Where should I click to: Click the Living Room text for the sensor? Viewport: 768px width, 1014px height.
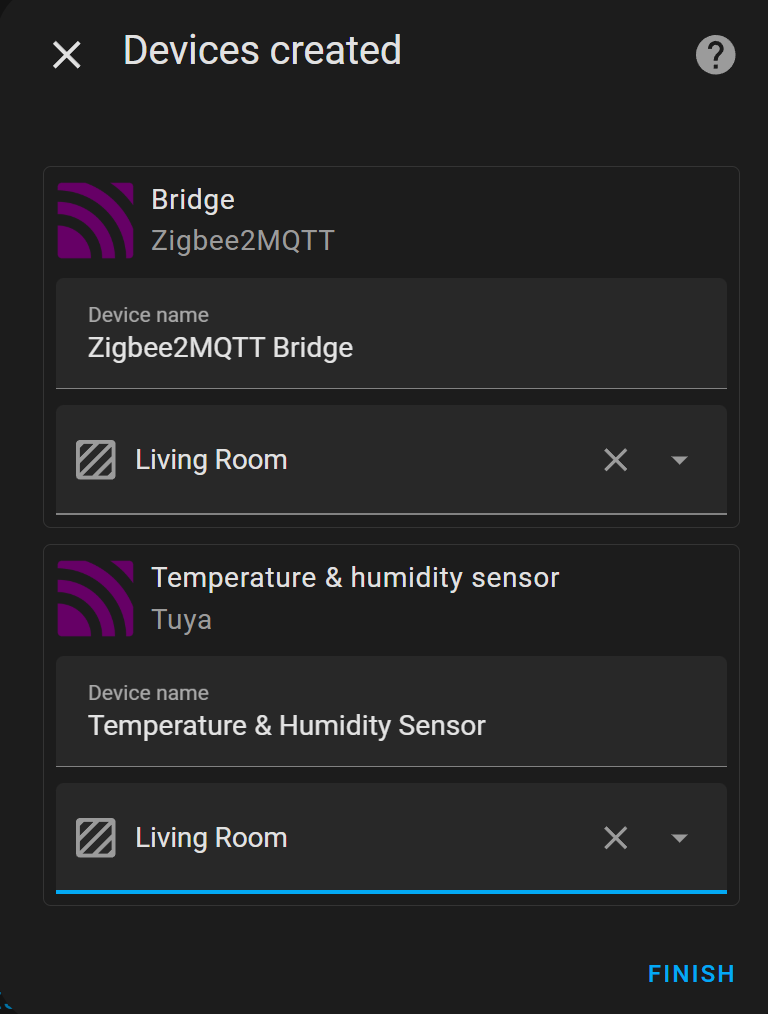coord(210,838)
